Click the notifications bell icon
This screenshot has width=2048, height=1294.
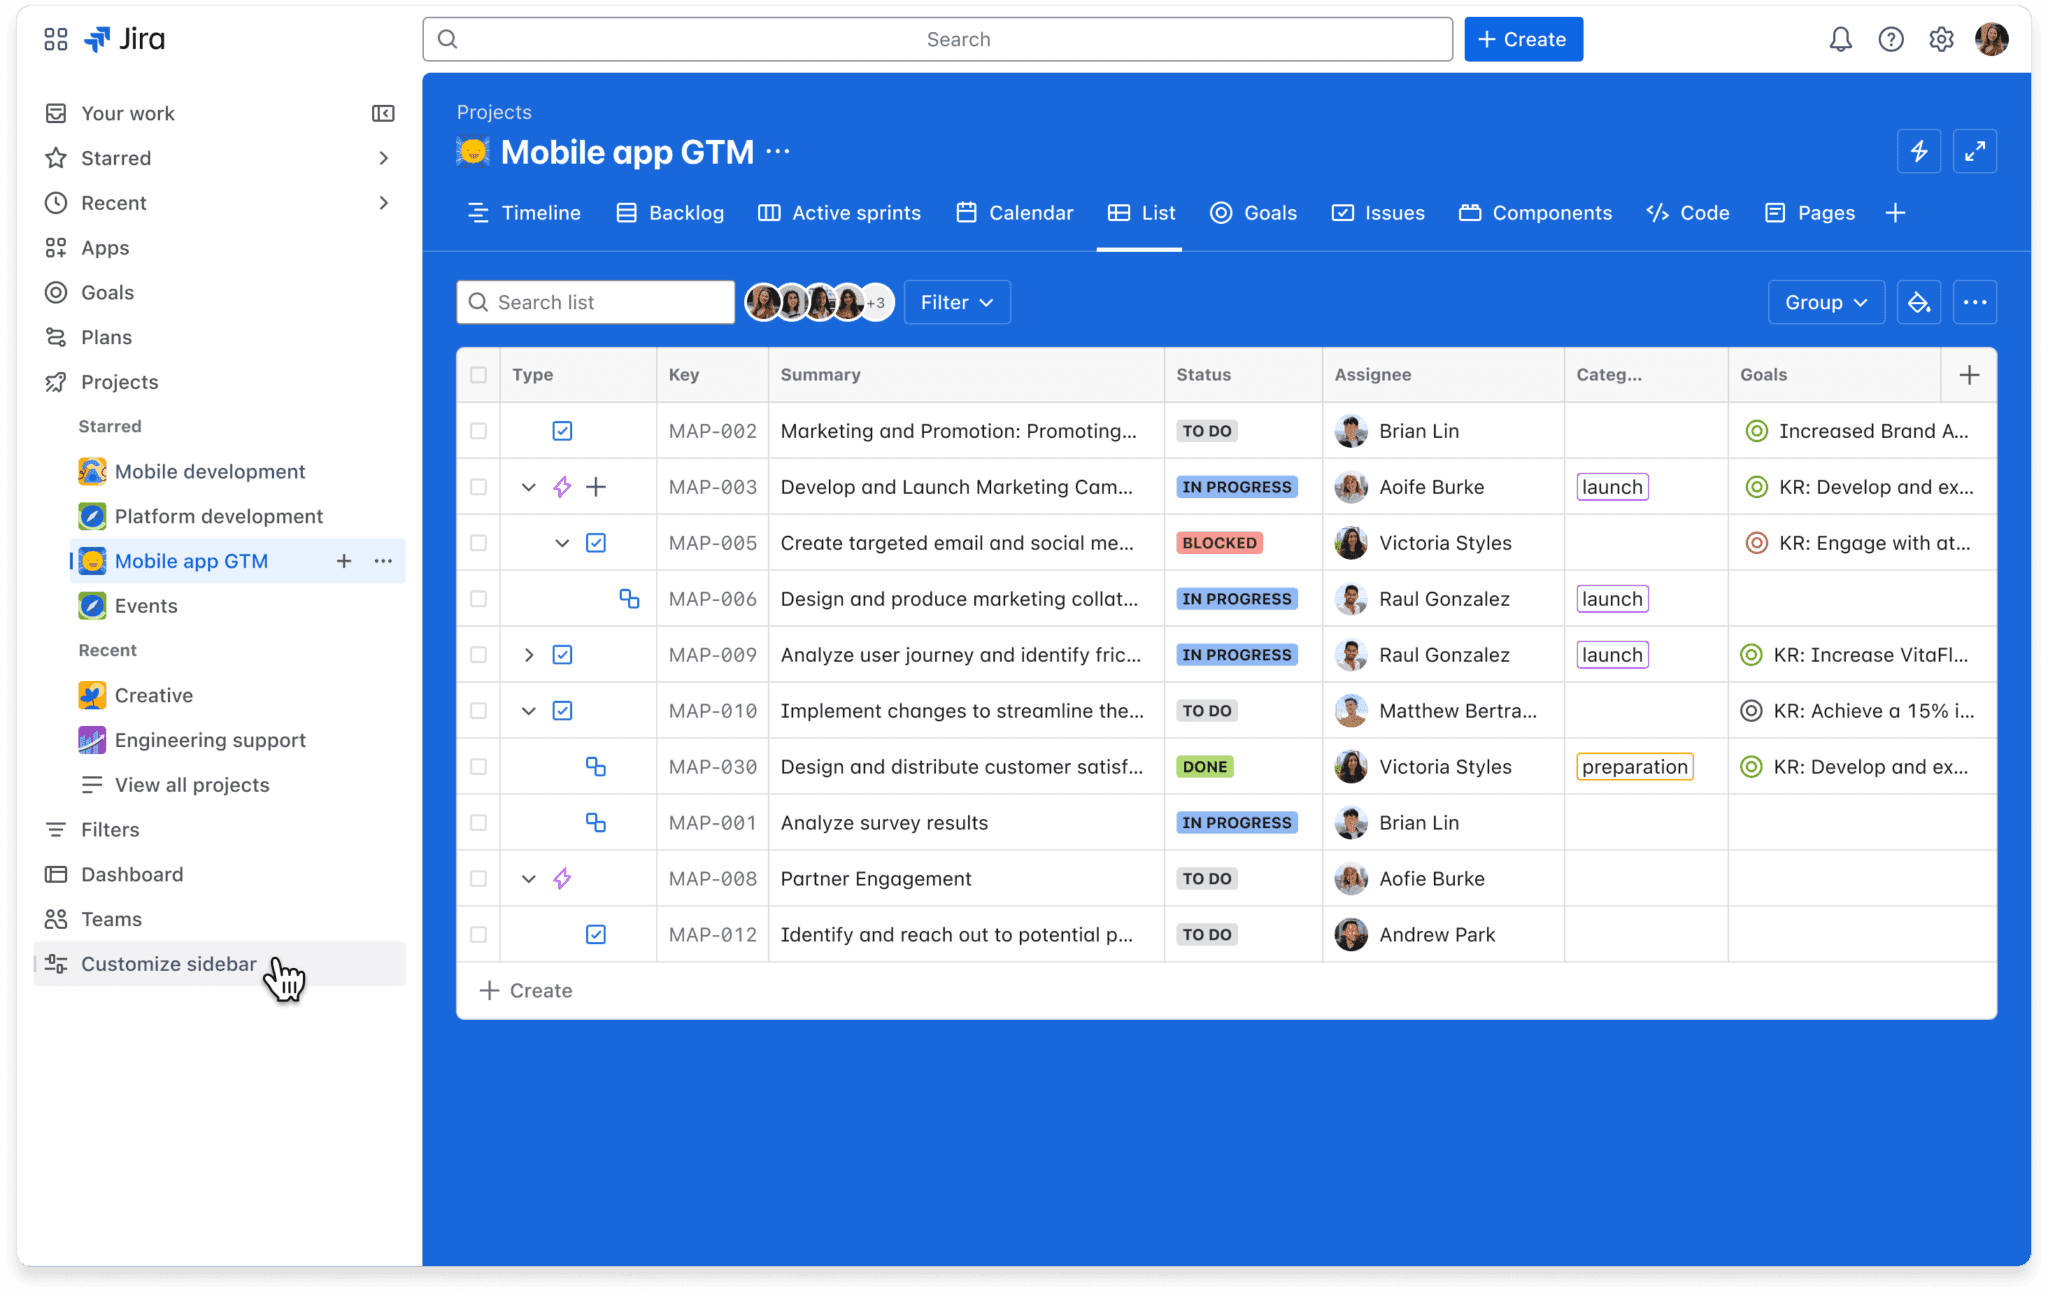1841,39
